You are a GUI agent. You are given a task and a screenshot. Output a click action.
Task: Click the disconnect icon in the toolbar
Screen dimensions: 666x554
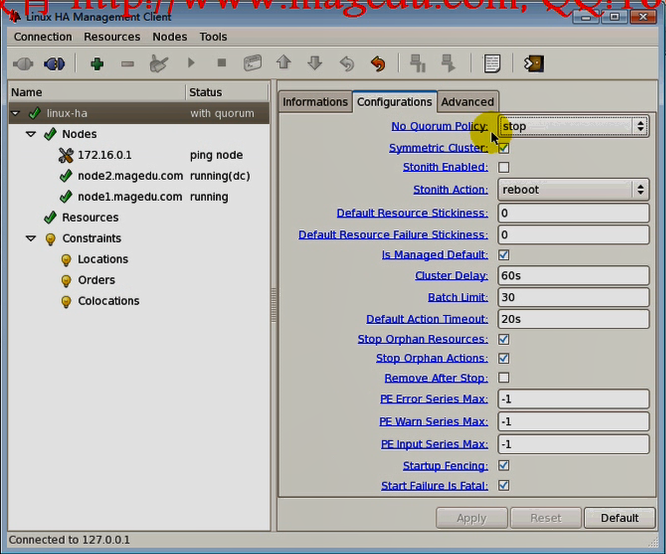coord(54,64)
